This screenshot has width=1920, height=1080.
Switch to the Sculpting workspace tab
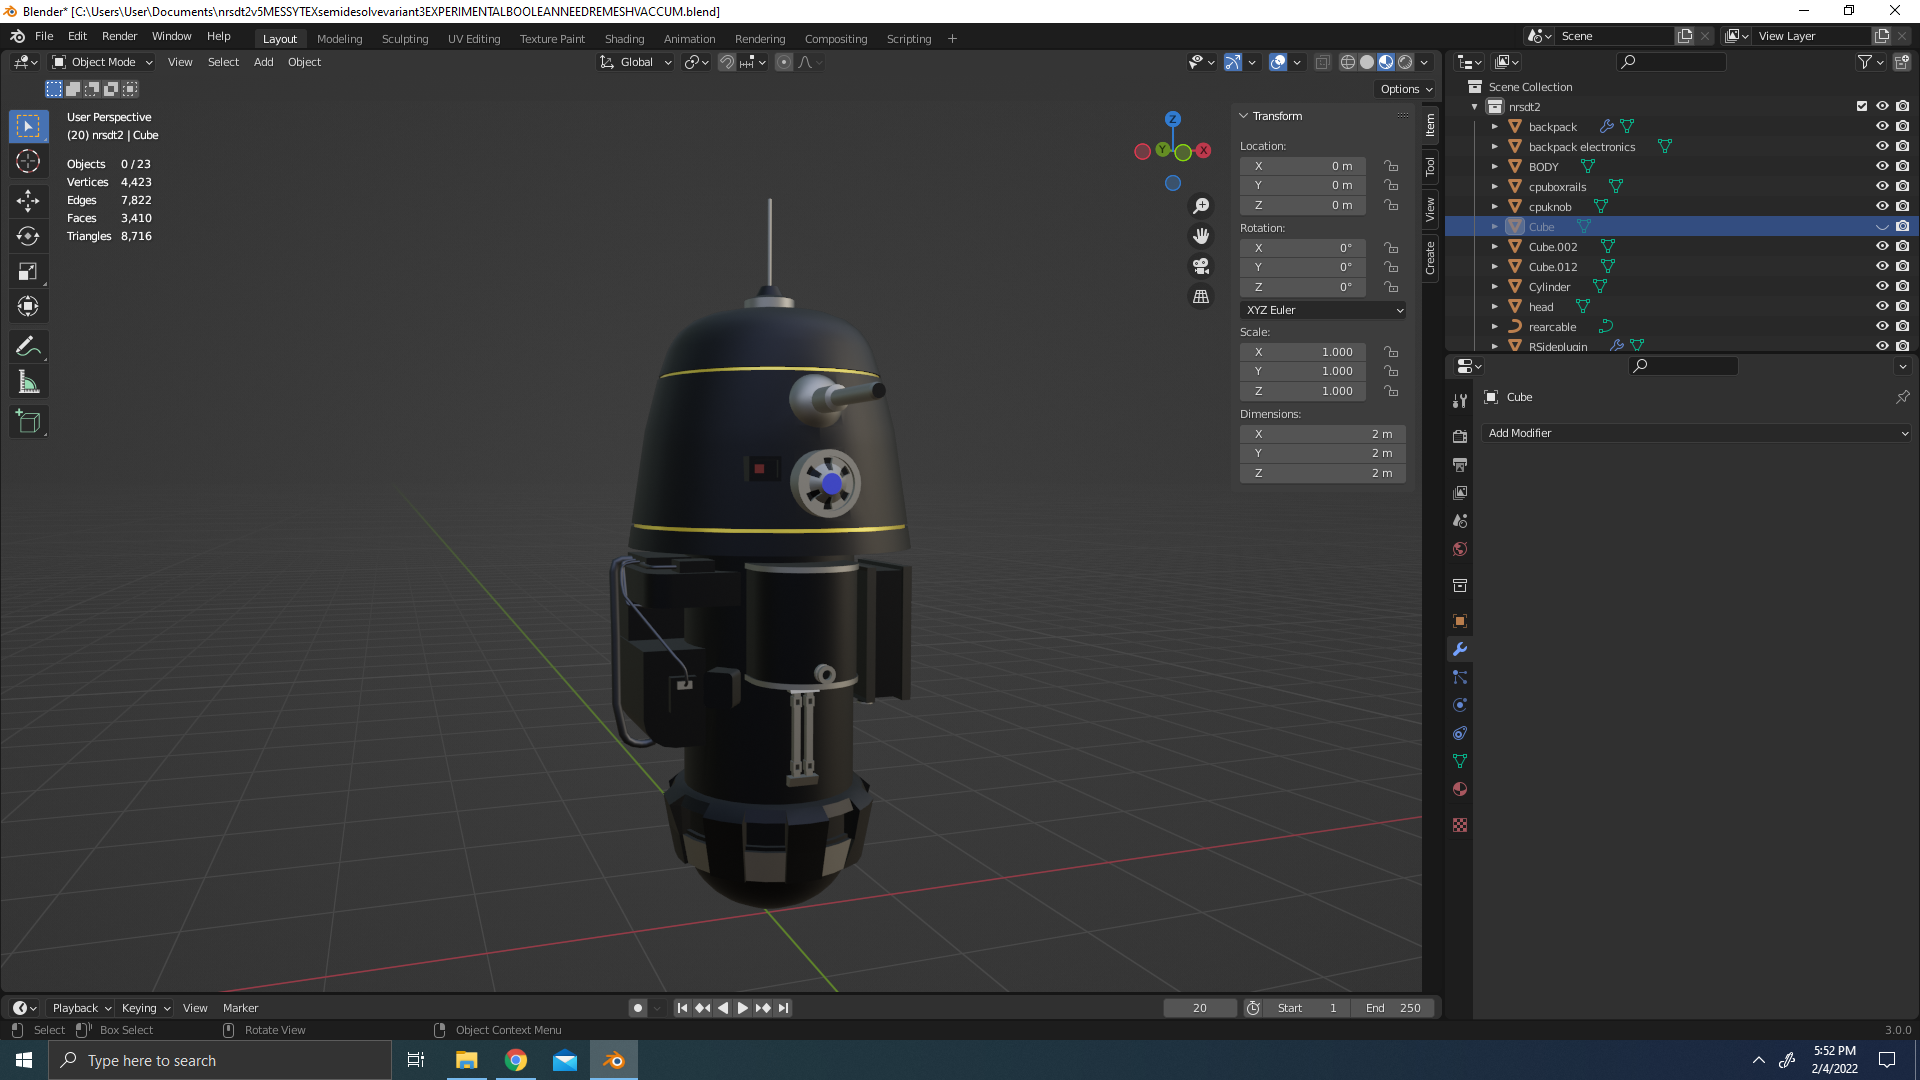[404, 39]
